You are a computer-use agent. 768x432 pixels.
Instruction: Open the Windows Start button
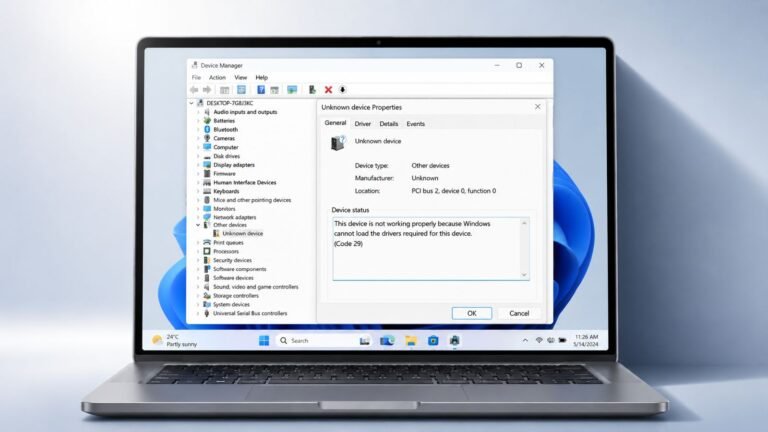point(264,340)
